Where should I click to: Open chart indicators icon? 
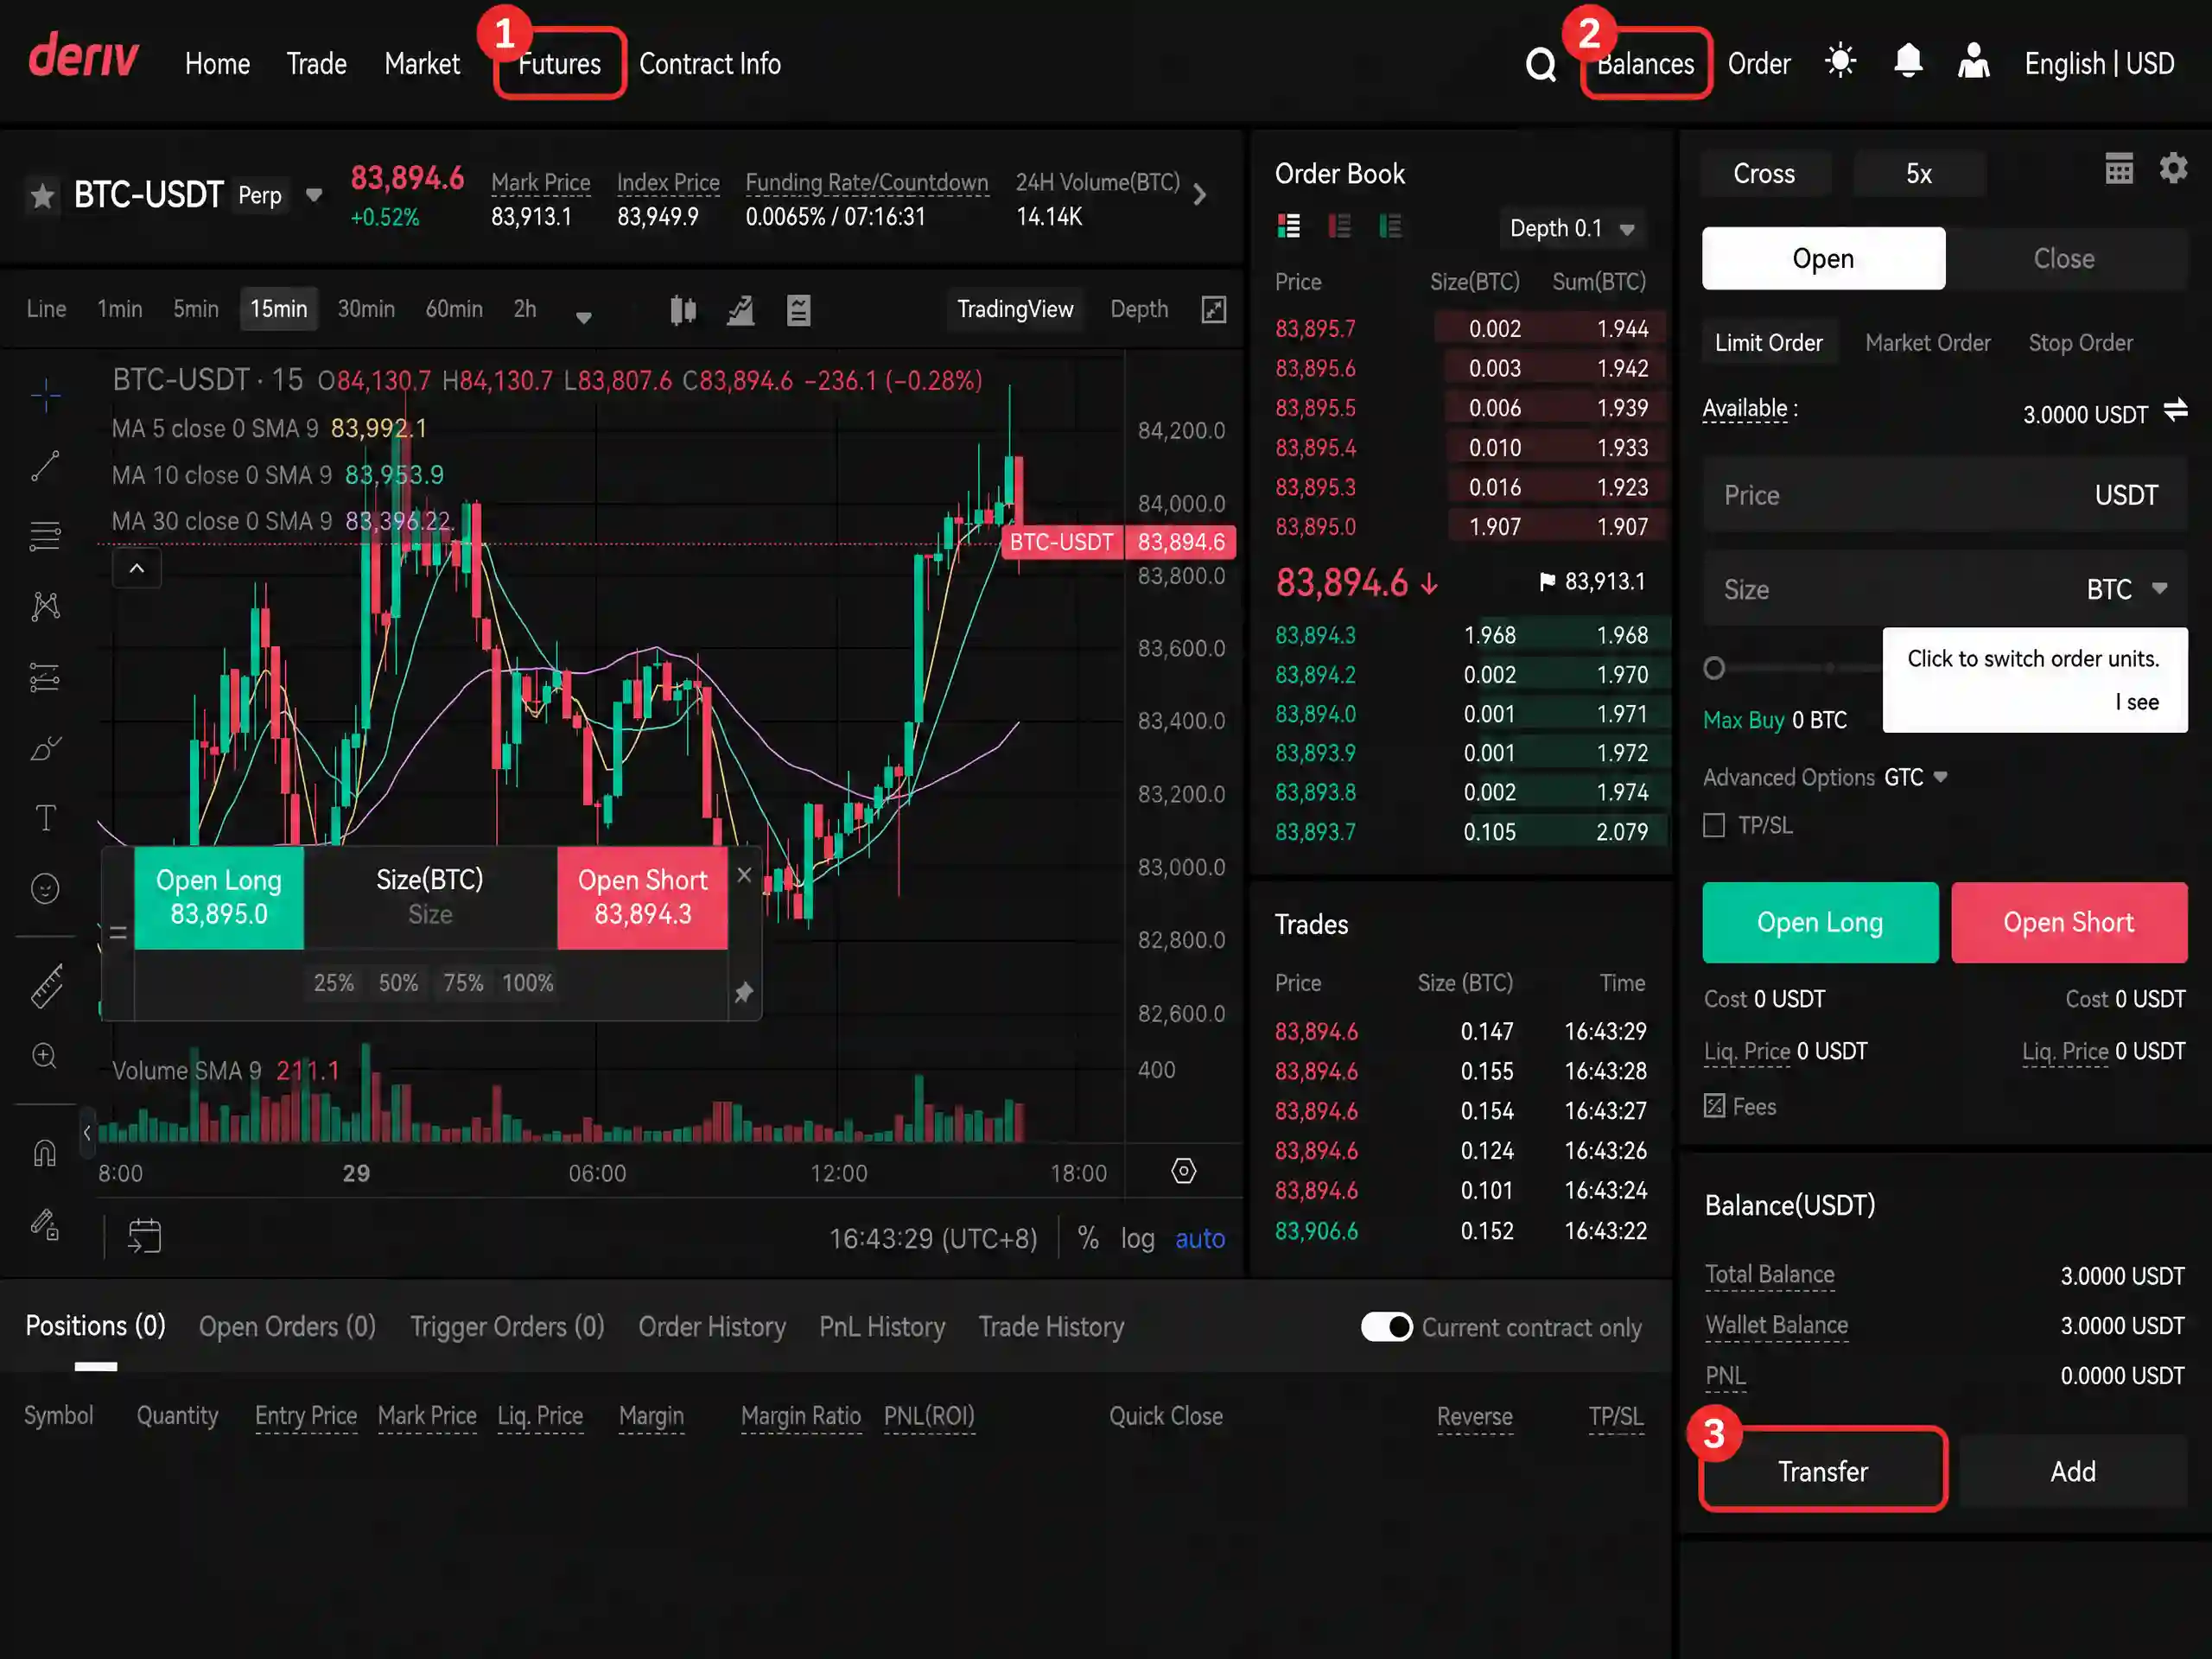click(740, 310)
